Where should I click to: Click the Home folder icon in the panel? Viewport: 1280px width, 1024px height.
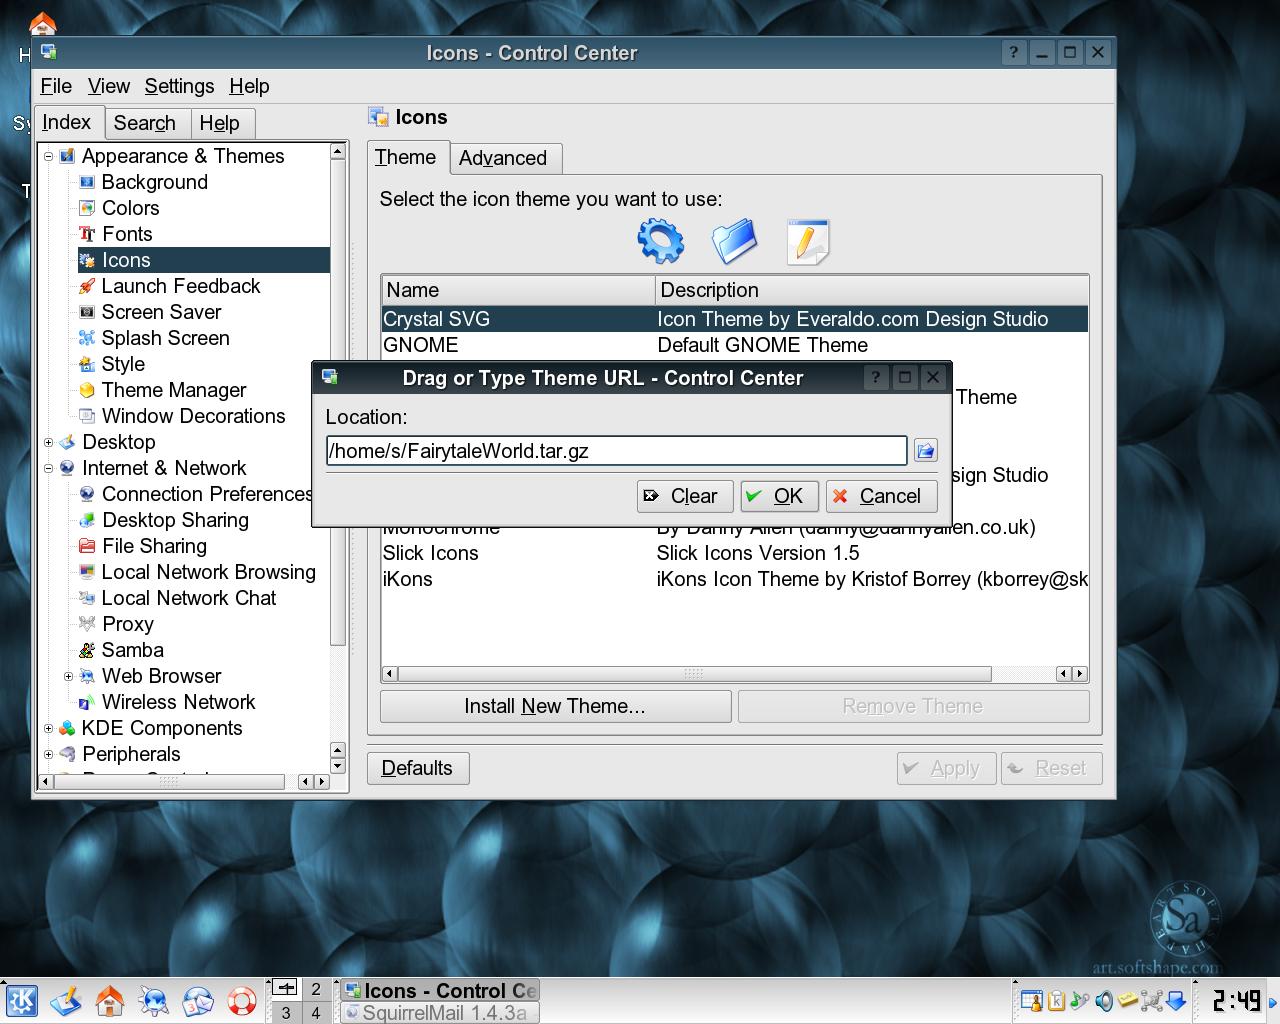[x=109, y=1000]
